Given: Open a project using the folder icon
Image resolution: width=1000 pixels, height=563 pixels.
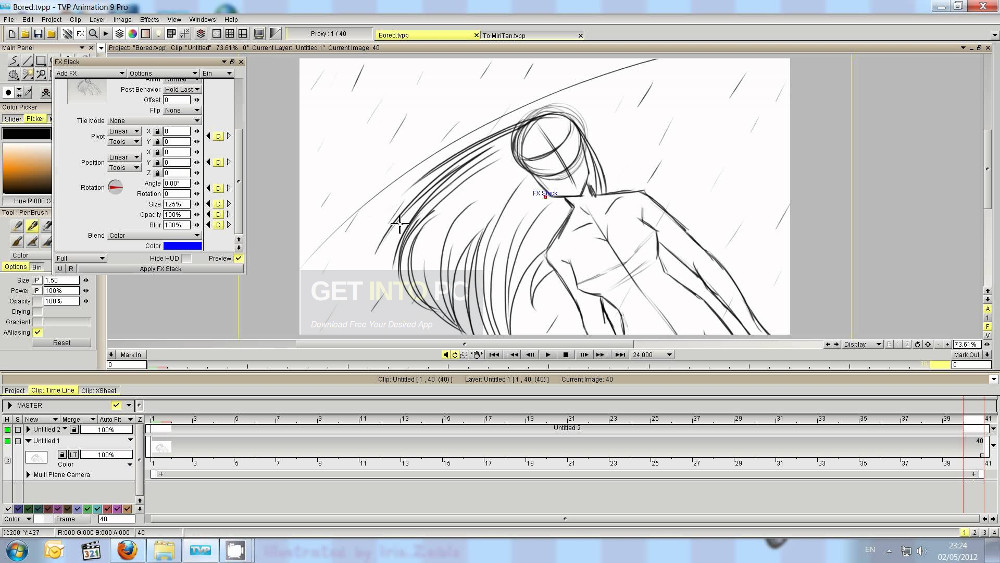Looking at the screenshot, I should [24, 33].
